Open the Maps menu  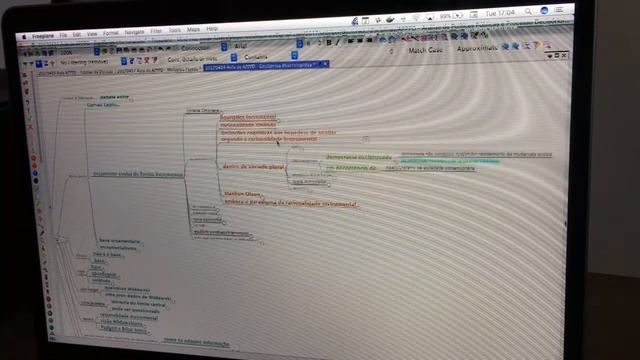pos(193,29)
